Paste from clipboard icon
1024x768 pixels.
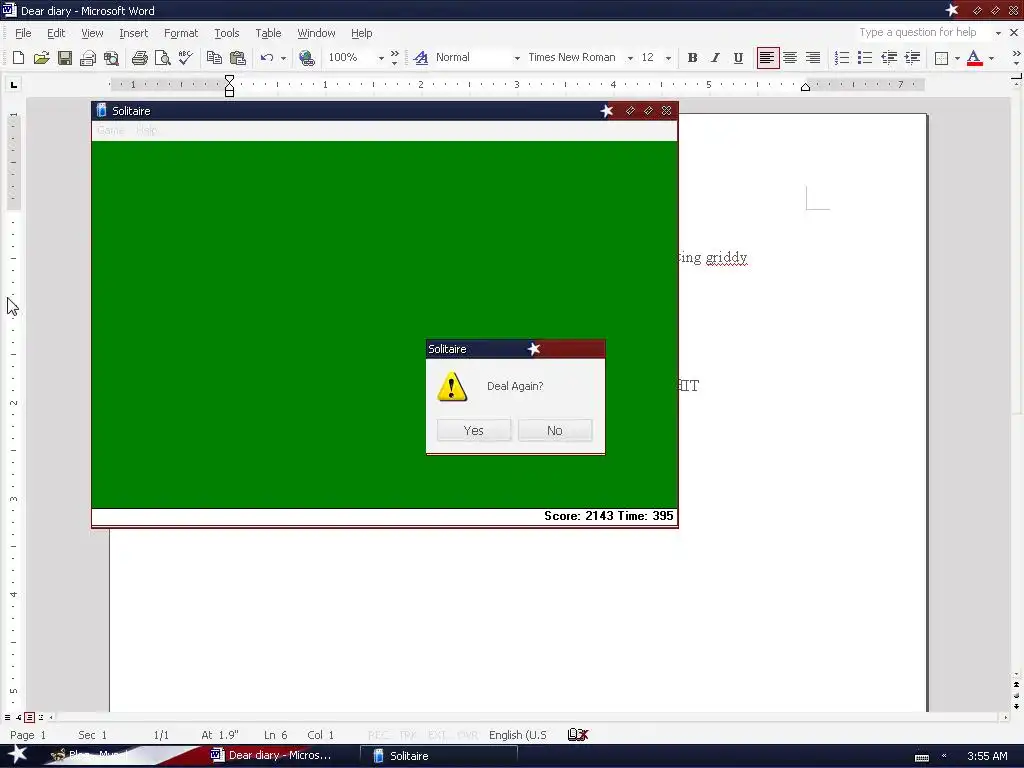[x=237, y=58]
